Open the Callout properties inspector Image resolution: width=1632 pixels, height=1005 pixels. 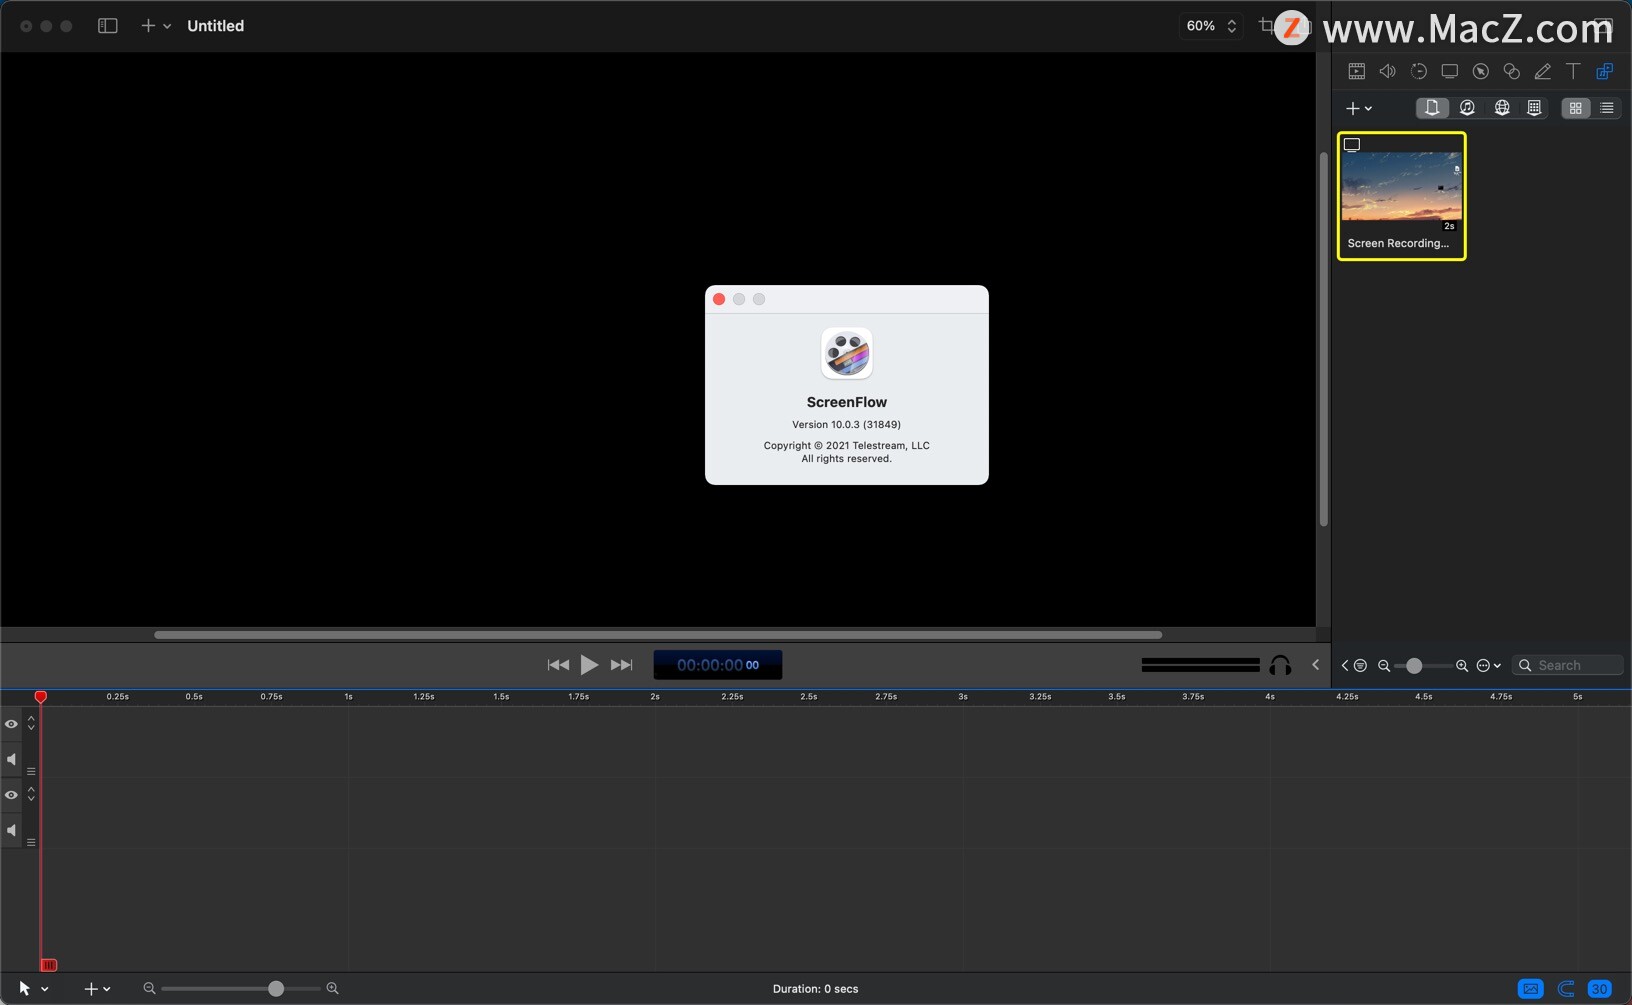click(x=1480, y=71)
